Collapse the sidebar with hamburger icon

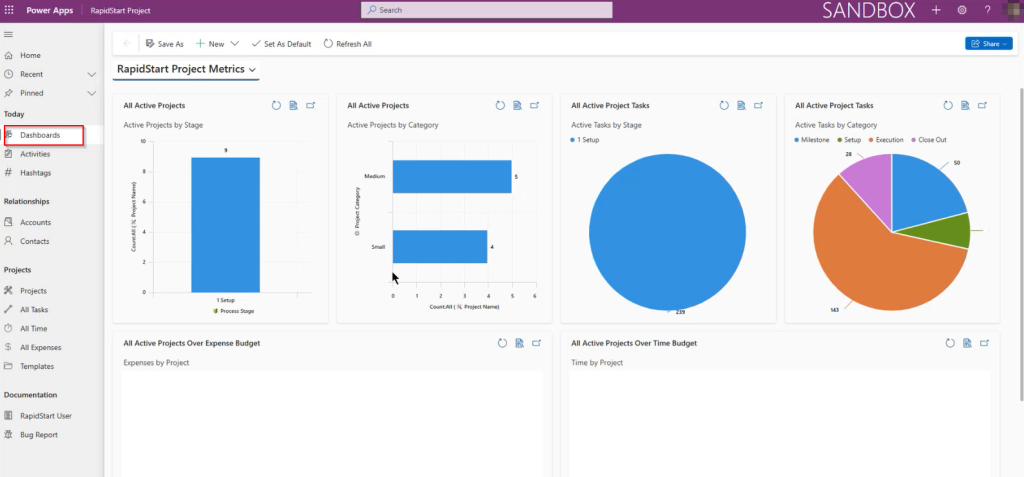(x=8, y=35)
